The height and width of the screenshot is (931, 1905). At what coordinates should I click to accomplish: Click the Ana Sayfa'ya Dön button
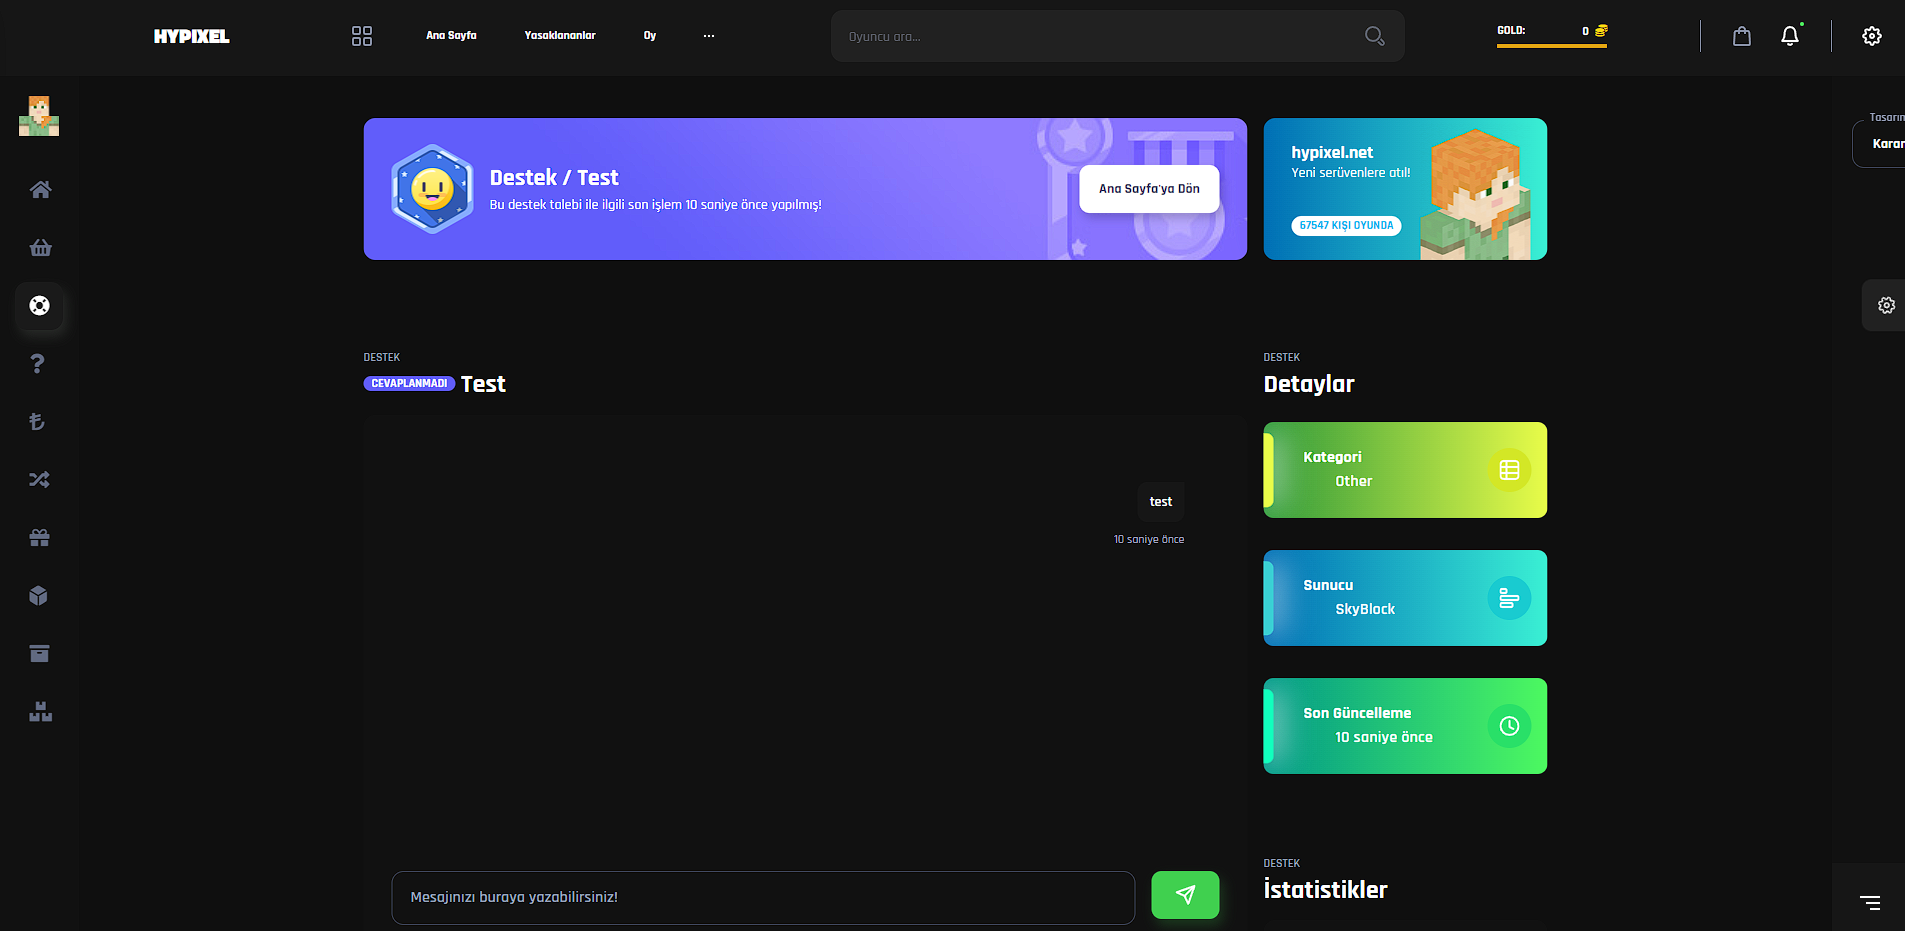pos(1149,189)
